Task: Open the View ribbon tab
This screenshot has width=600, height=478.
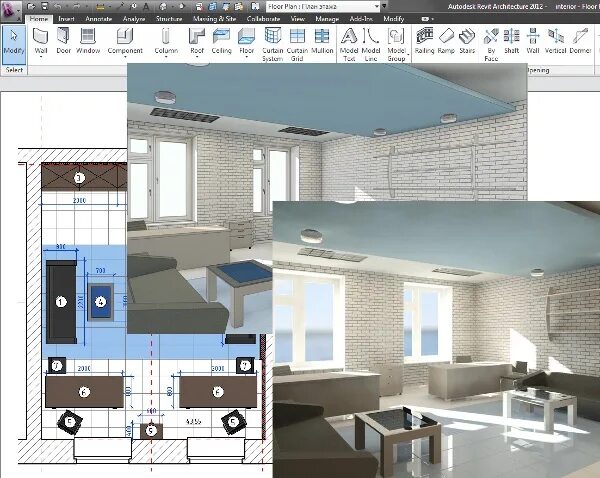Action: [x=297, y=19]
